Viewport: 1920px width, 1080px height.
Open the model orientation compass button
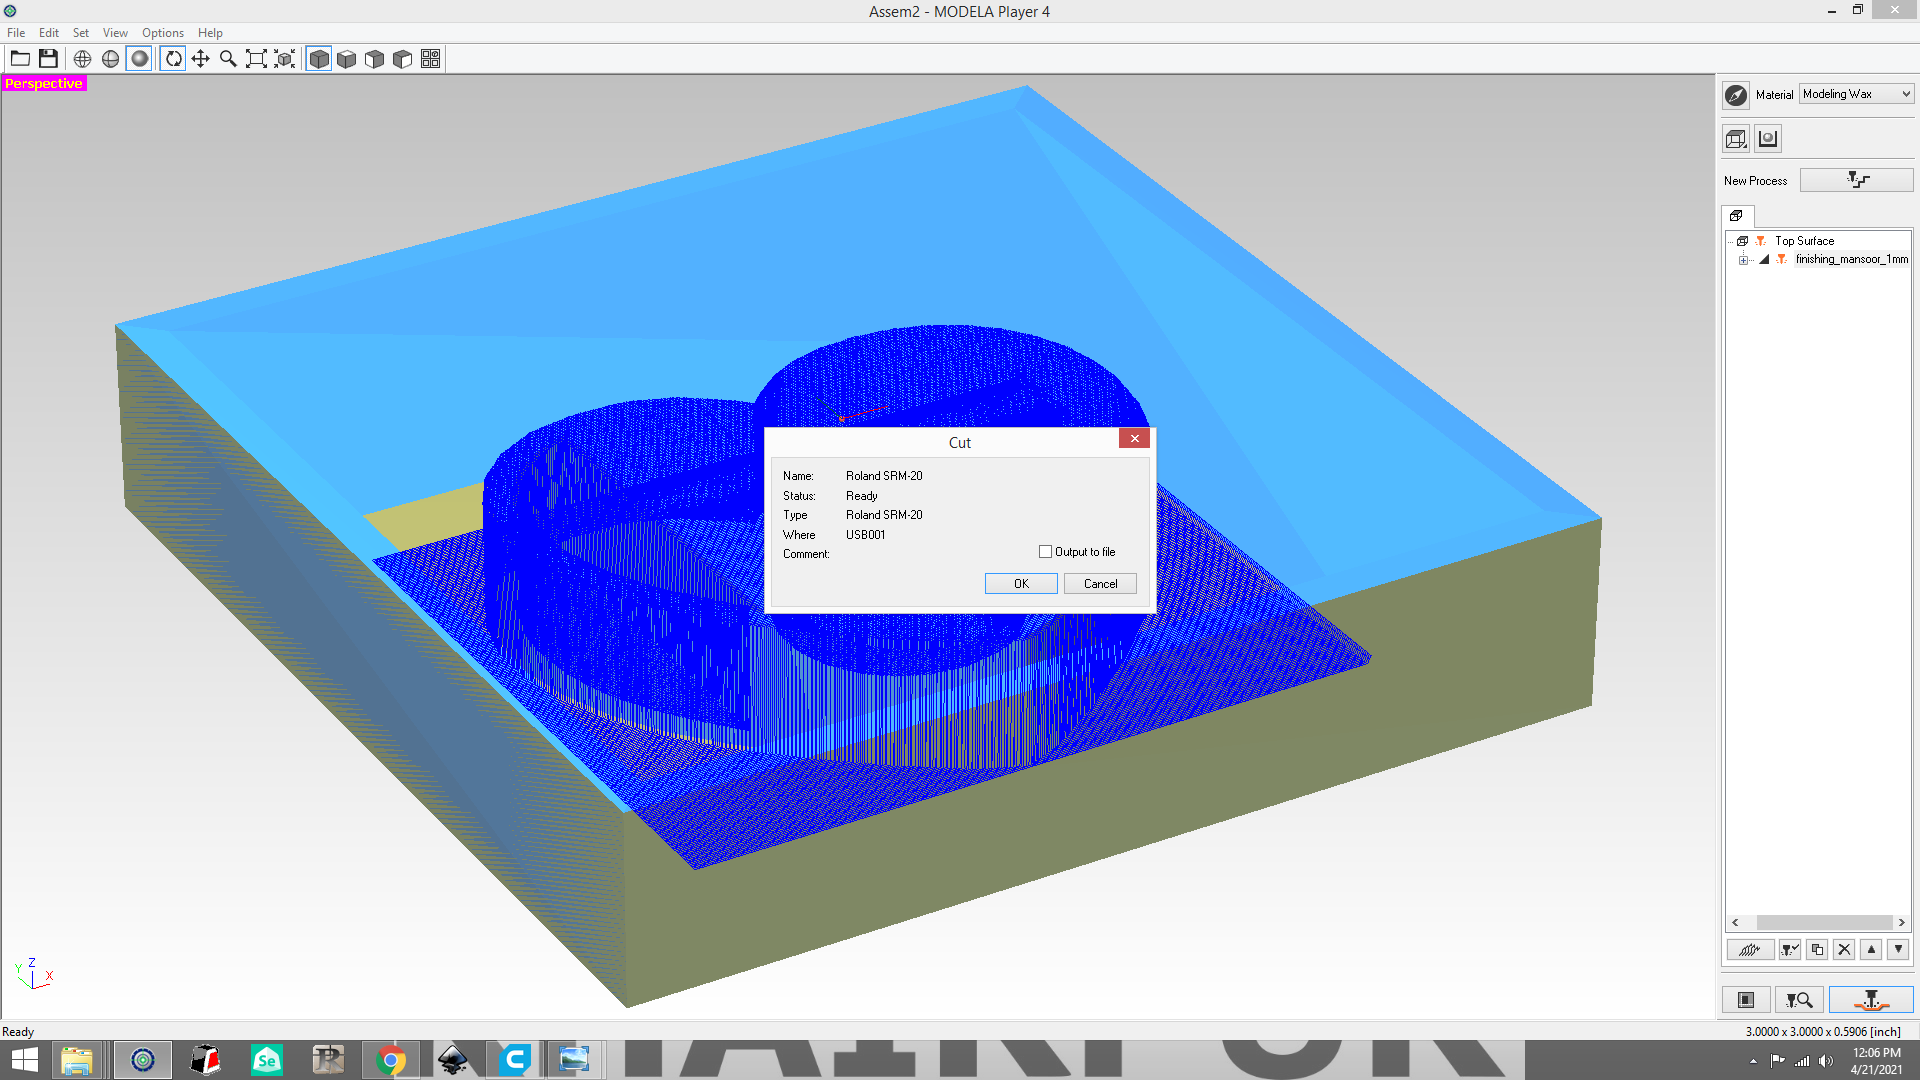pos(1737,95)
